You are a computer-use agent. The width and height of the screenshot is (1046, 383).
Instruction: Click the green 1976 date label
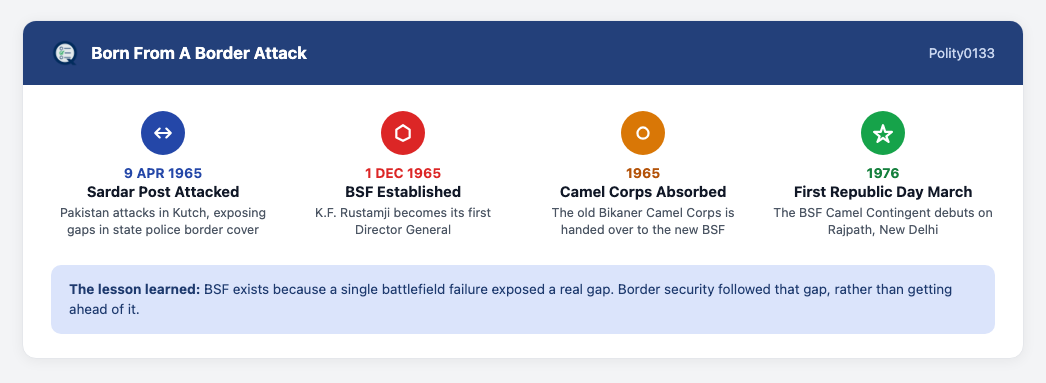(x=883, y=173)
